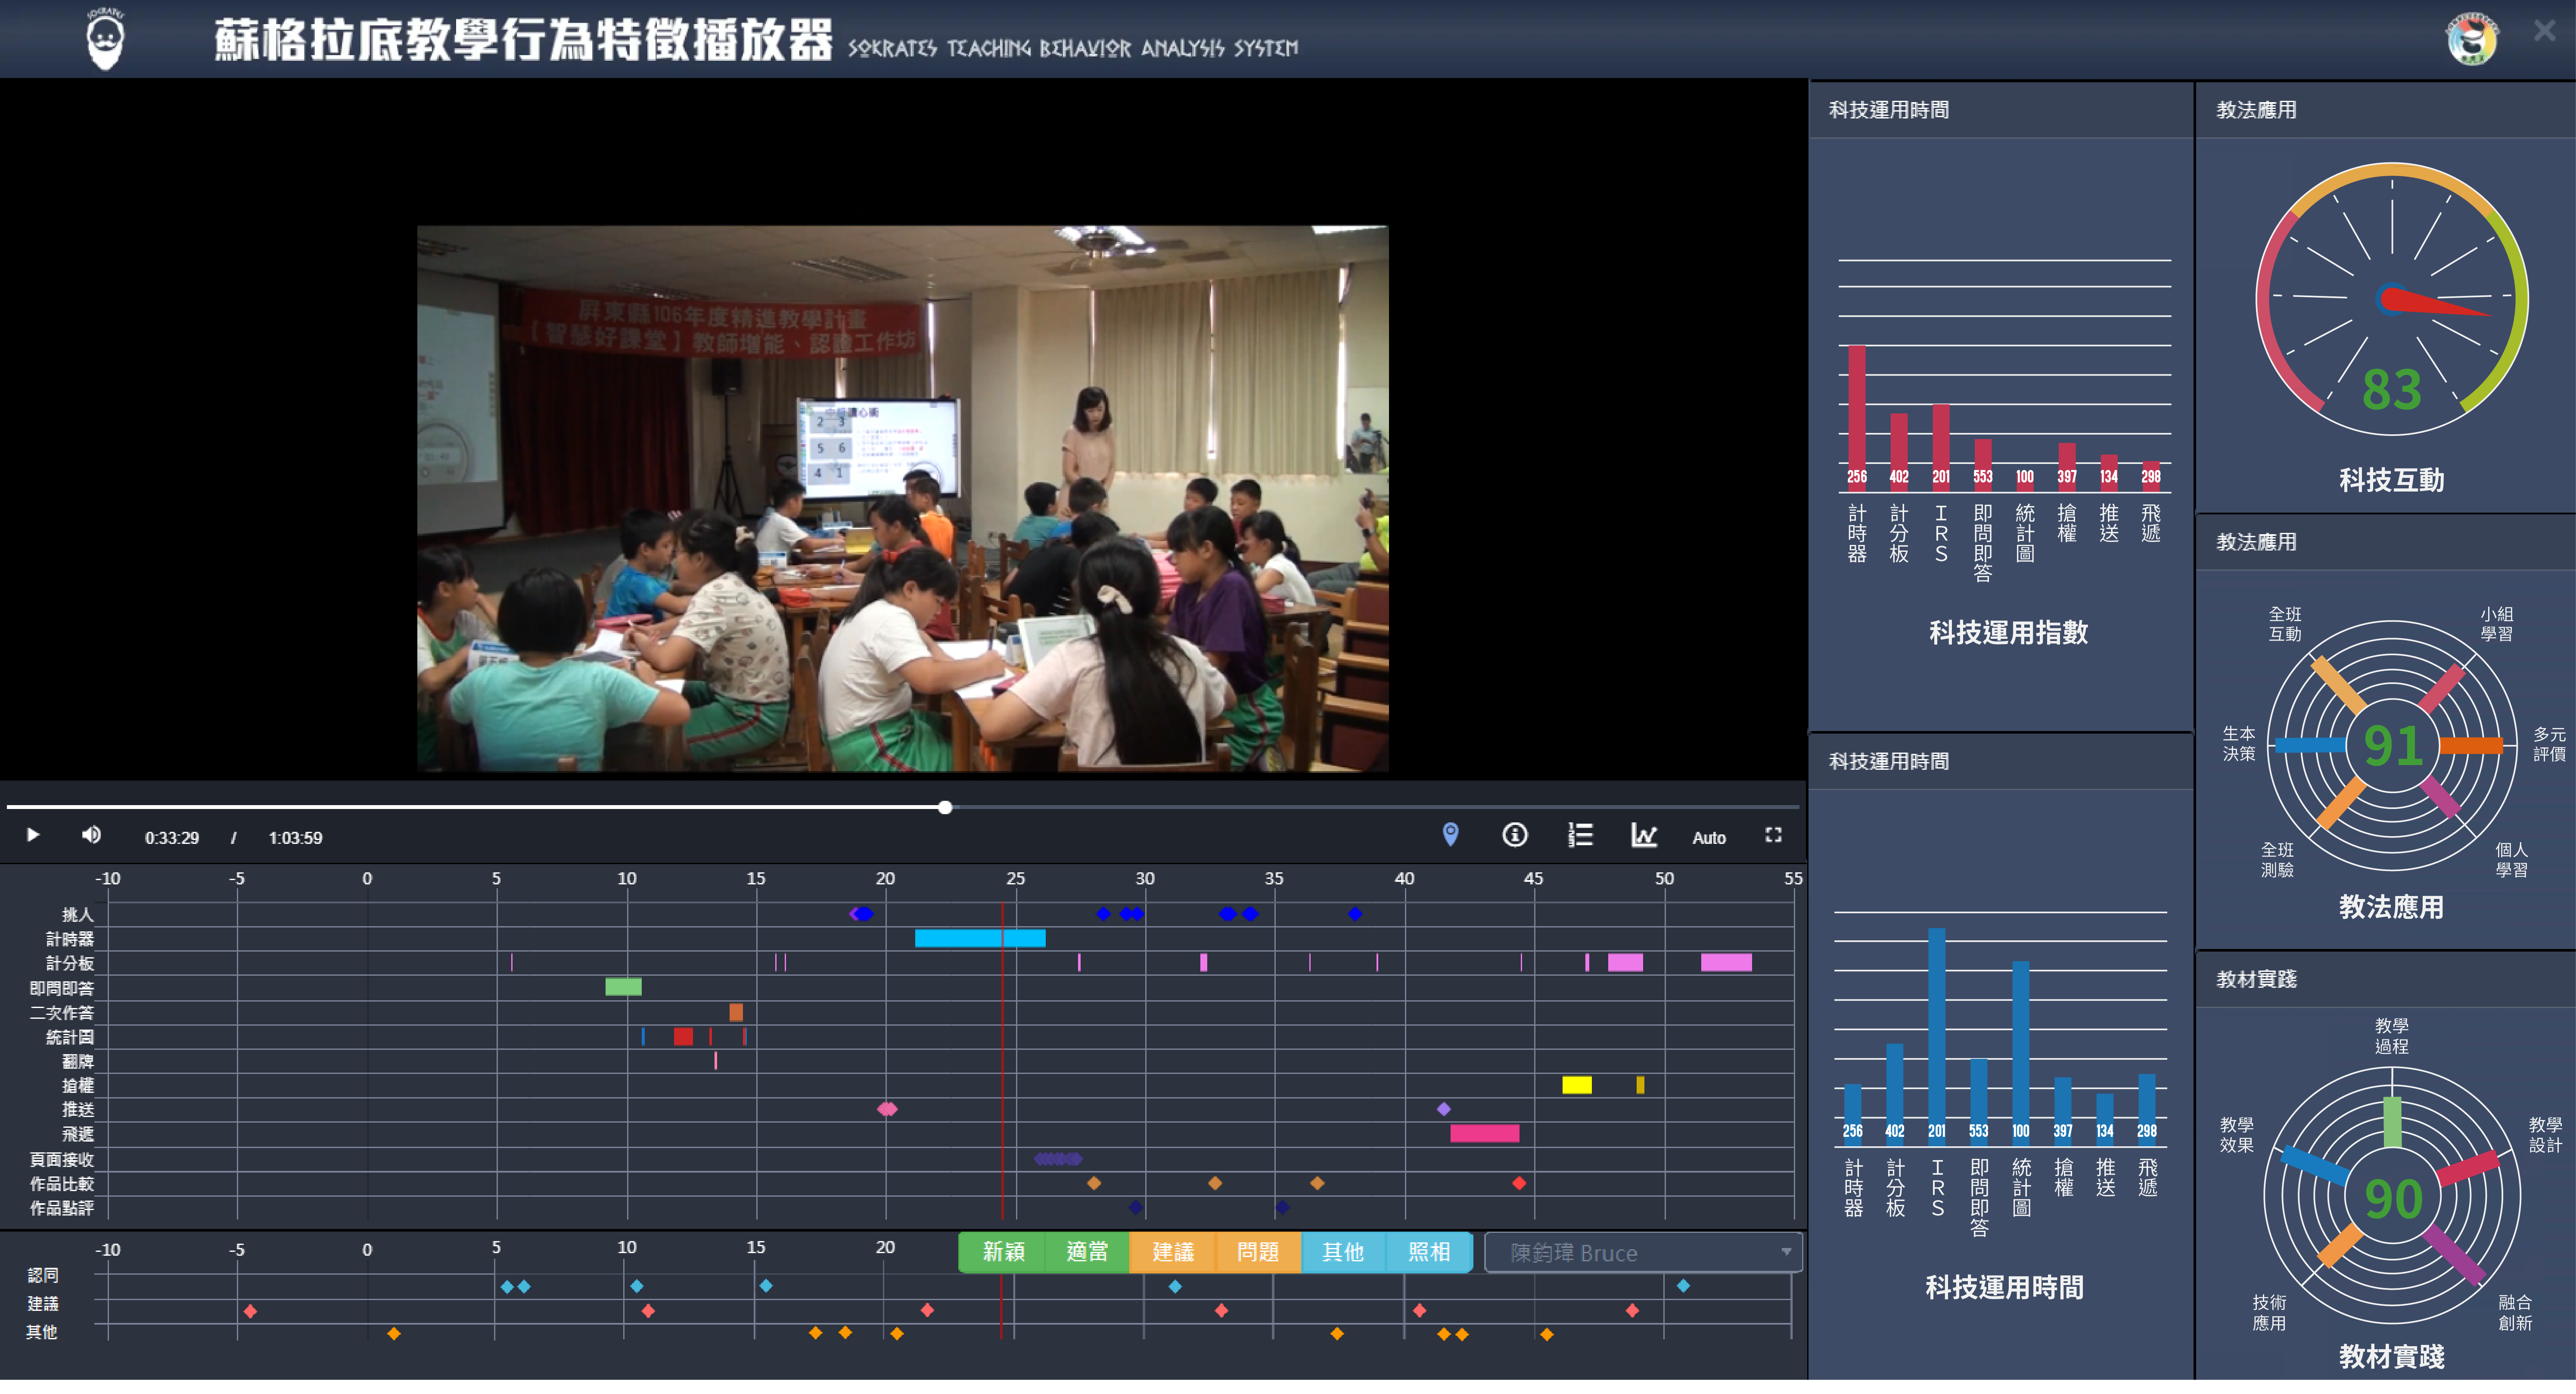The height and width of the screenshot is (1394, 2576).
Task: Click the current time 0:33:29
Action: (172, 838)
